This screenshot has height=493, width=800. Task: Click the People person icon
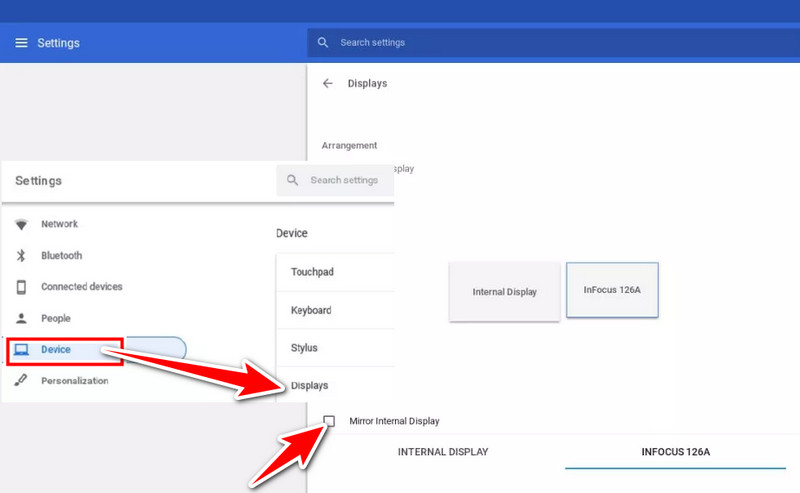tap(21, 319)
